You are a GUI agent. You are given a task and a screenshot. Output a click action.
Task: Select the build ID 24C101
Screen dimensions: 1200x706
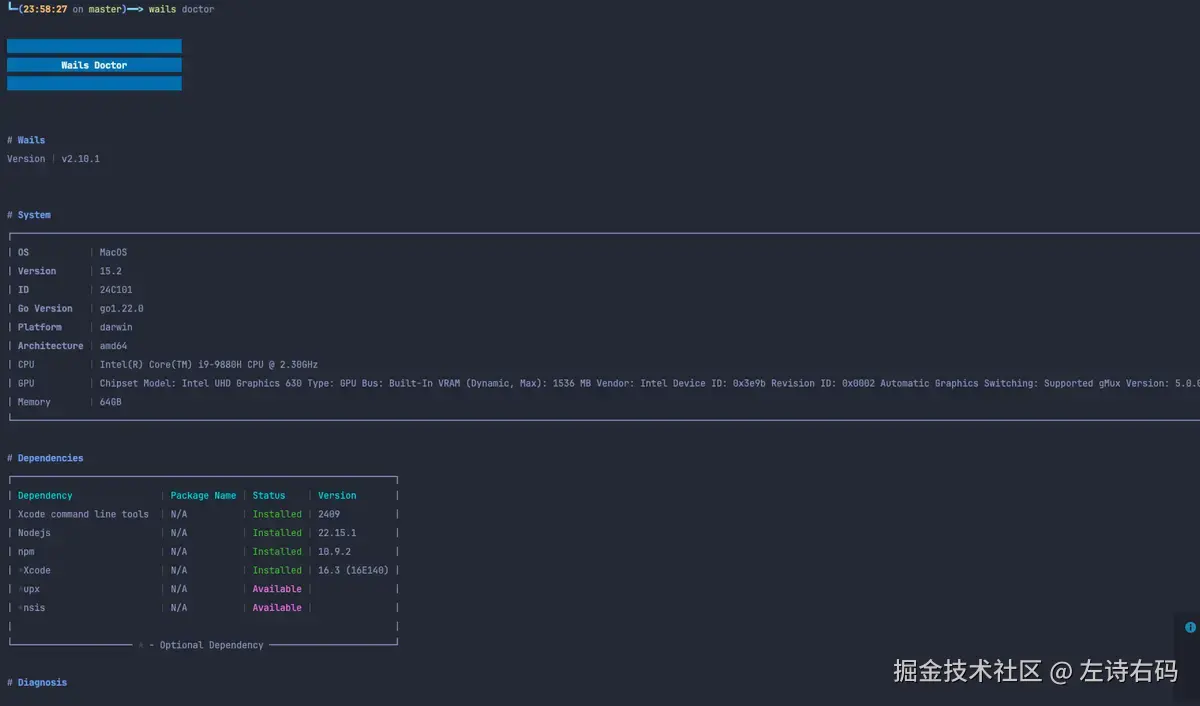click(116, 290)
